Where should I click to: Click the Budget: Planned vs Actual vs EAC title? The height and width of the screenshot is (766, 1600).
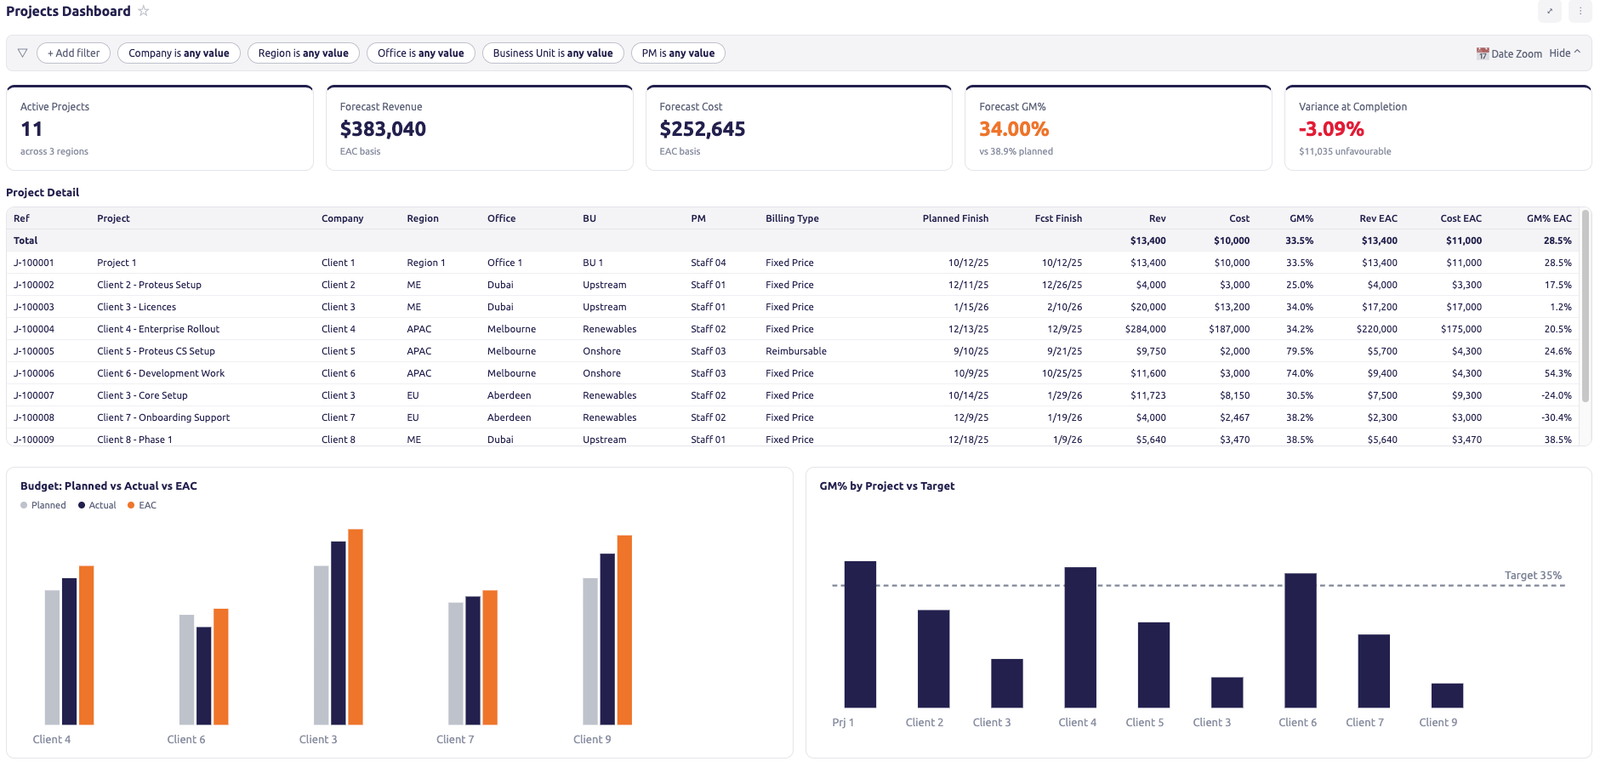click(109, 486)
